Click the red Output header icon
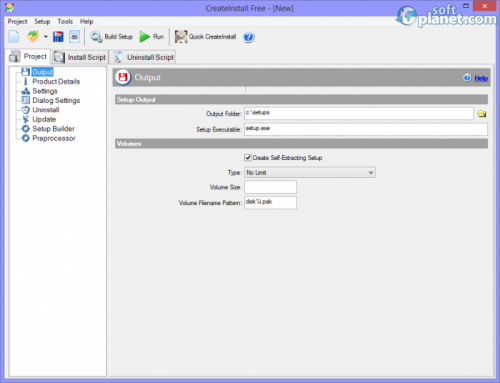 123,77
